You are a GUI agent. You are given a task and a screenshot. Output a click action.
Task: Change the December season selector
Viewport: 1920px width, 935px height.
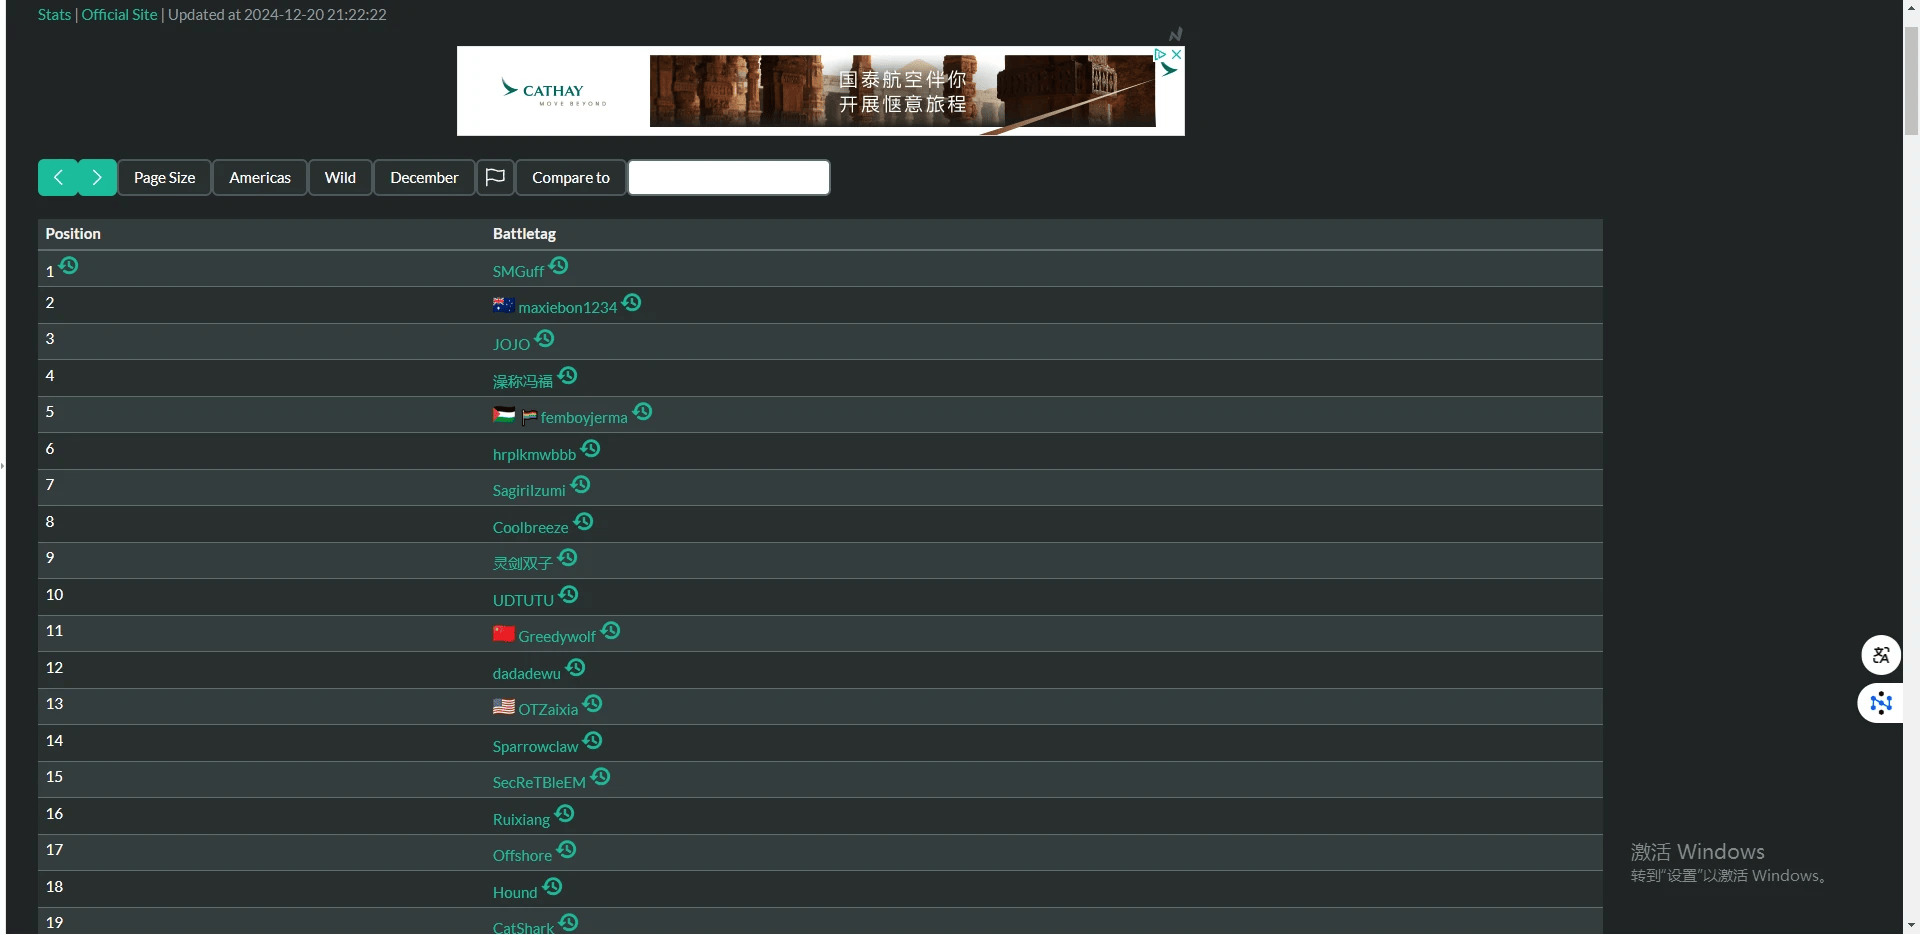(424, 178)
